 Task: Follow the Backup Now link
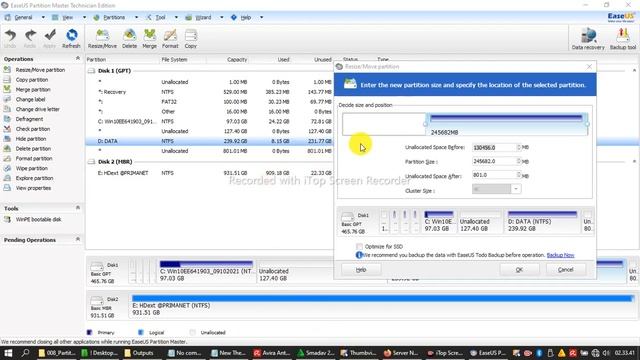pyautogui.click(x=560, y=255)
